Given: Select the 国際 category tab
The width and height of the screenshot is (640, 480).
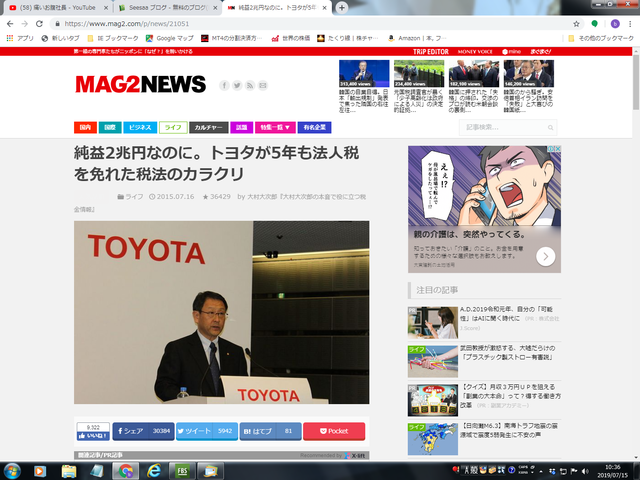Looking at the screenshot, I should 110,127.
